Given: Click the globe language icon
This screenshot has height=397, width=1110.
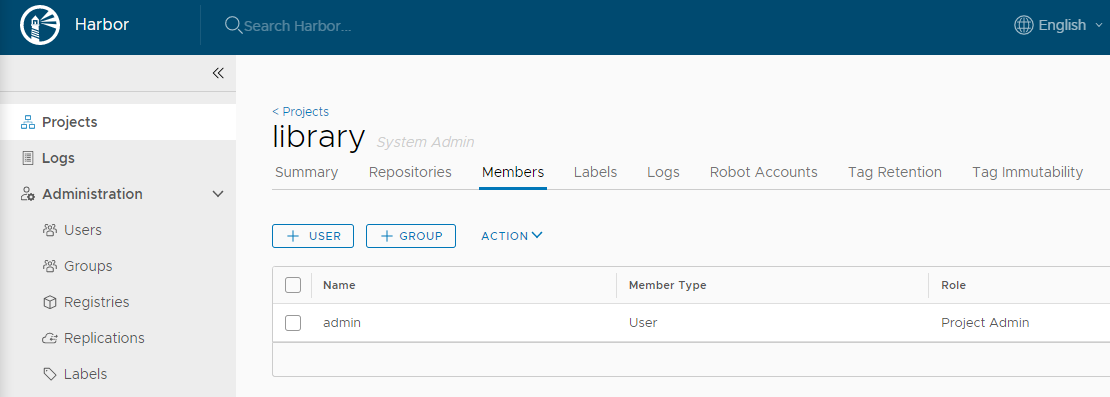Looking at the screenshot, I should (x=1024, y=25).
